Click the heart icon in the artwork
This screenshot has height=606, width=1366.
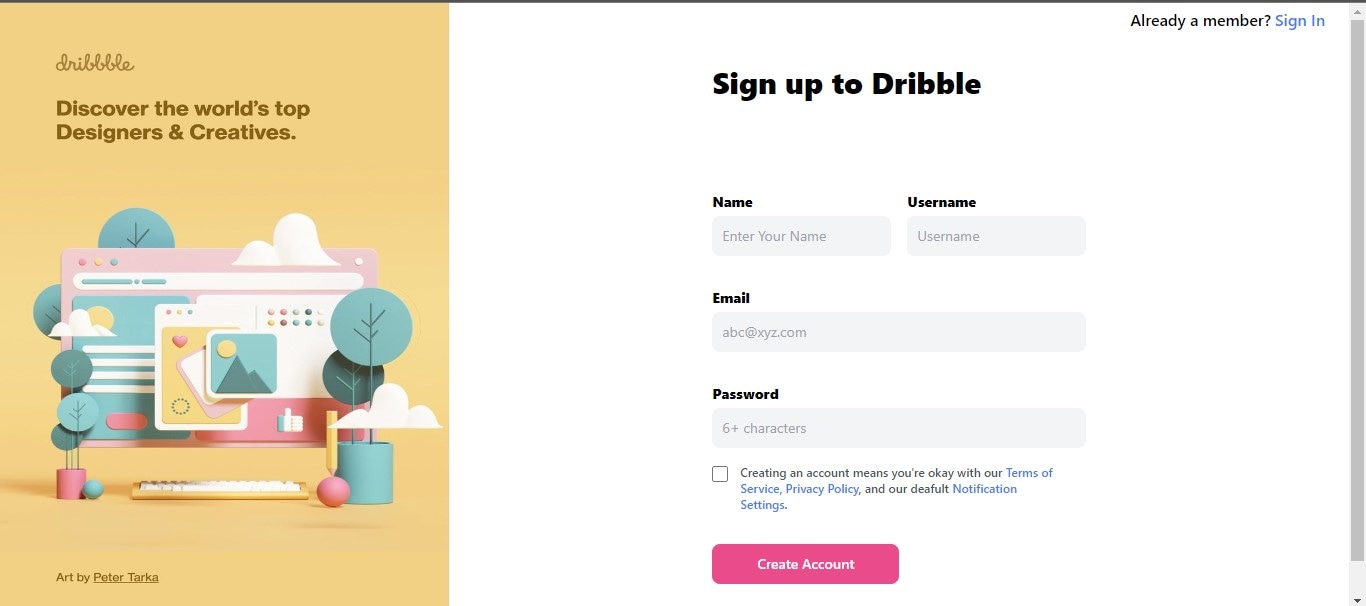click(x=180, y=341)
